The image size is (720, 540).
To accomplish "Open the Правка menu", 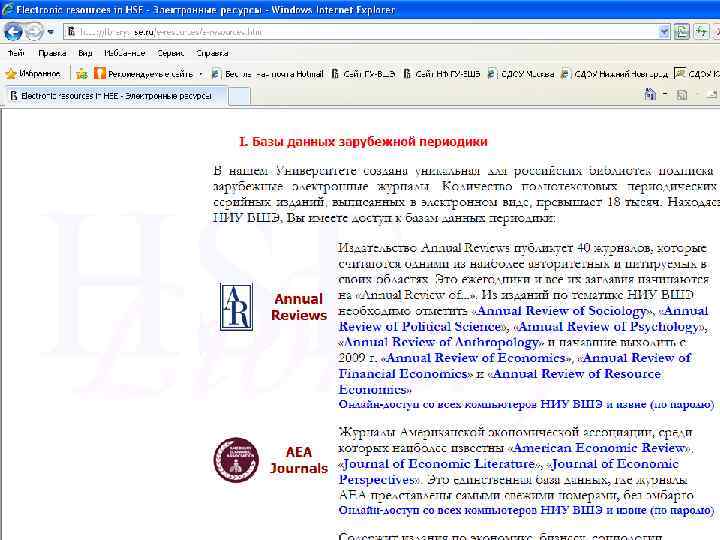I will pyautogui.click(x=52, y=53).
